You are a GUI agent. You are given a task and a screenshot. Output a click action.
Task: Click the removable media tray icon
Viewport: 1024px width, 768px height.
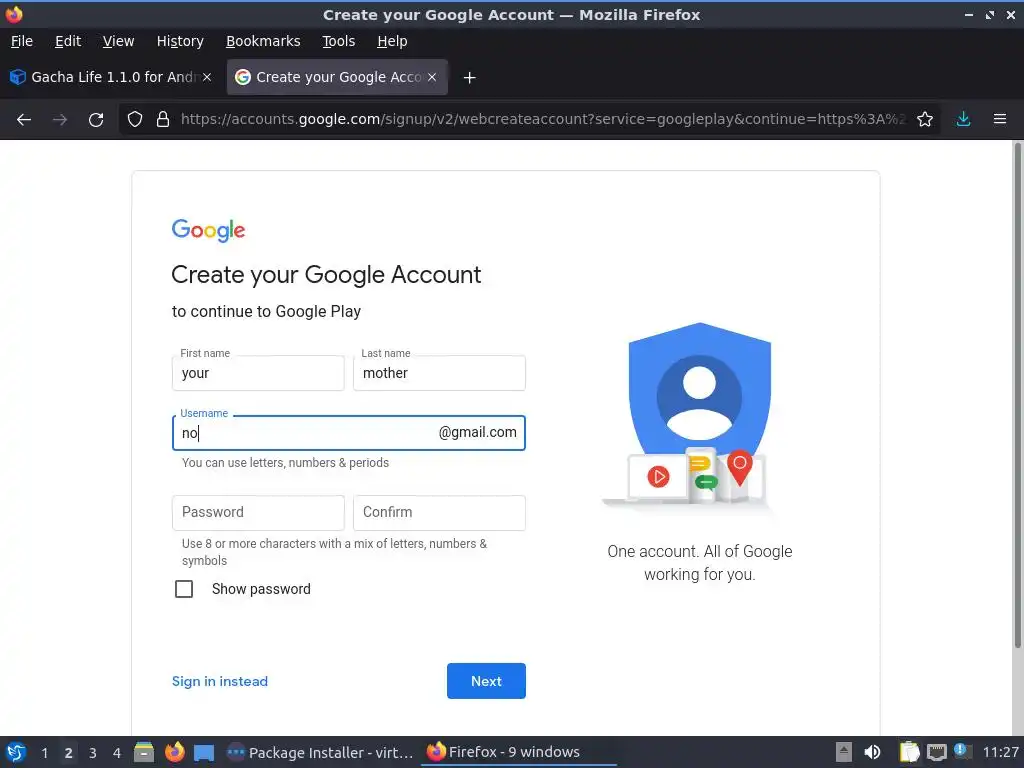coord(844,752)
